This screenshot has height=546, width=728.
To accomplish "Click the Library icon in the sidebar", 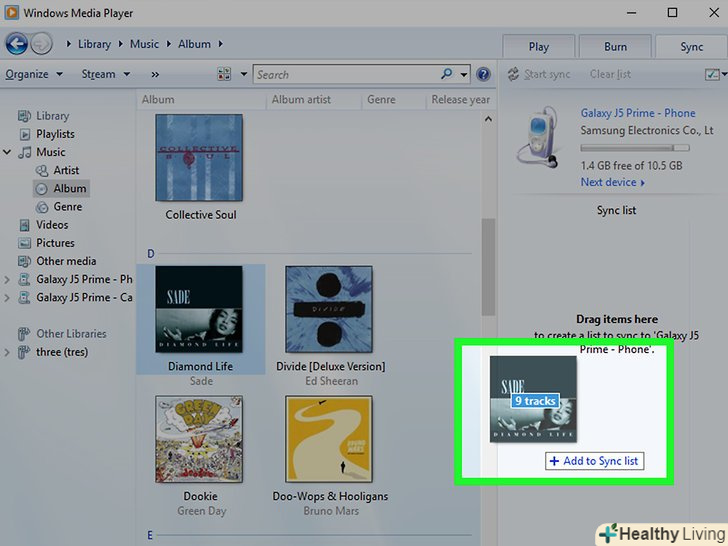I will [24, 116].
